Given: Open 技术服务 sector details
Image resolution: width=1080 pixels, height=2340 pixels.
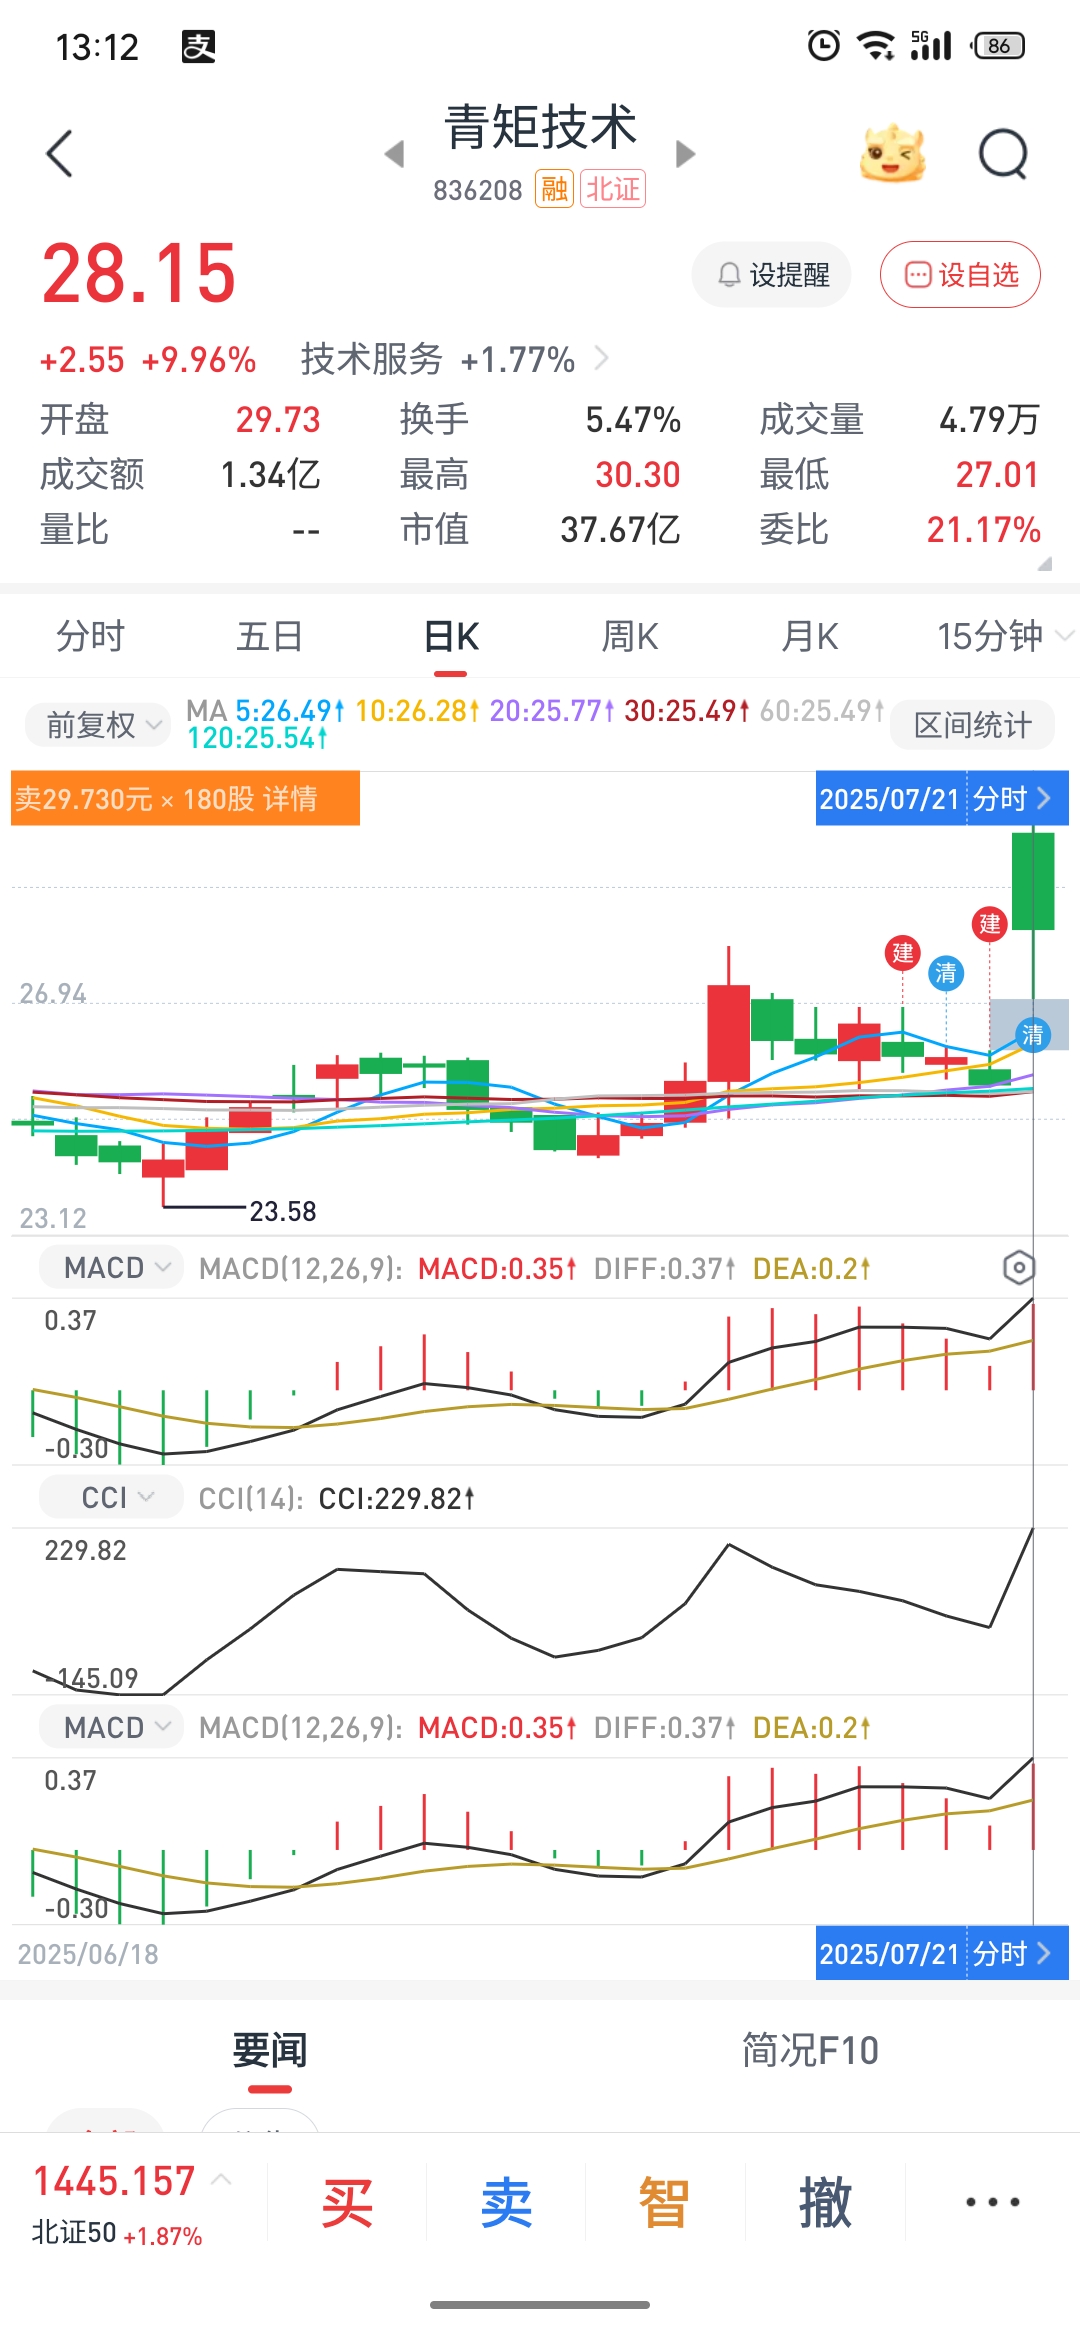Looking at the screenshot, I should (455, 359).
